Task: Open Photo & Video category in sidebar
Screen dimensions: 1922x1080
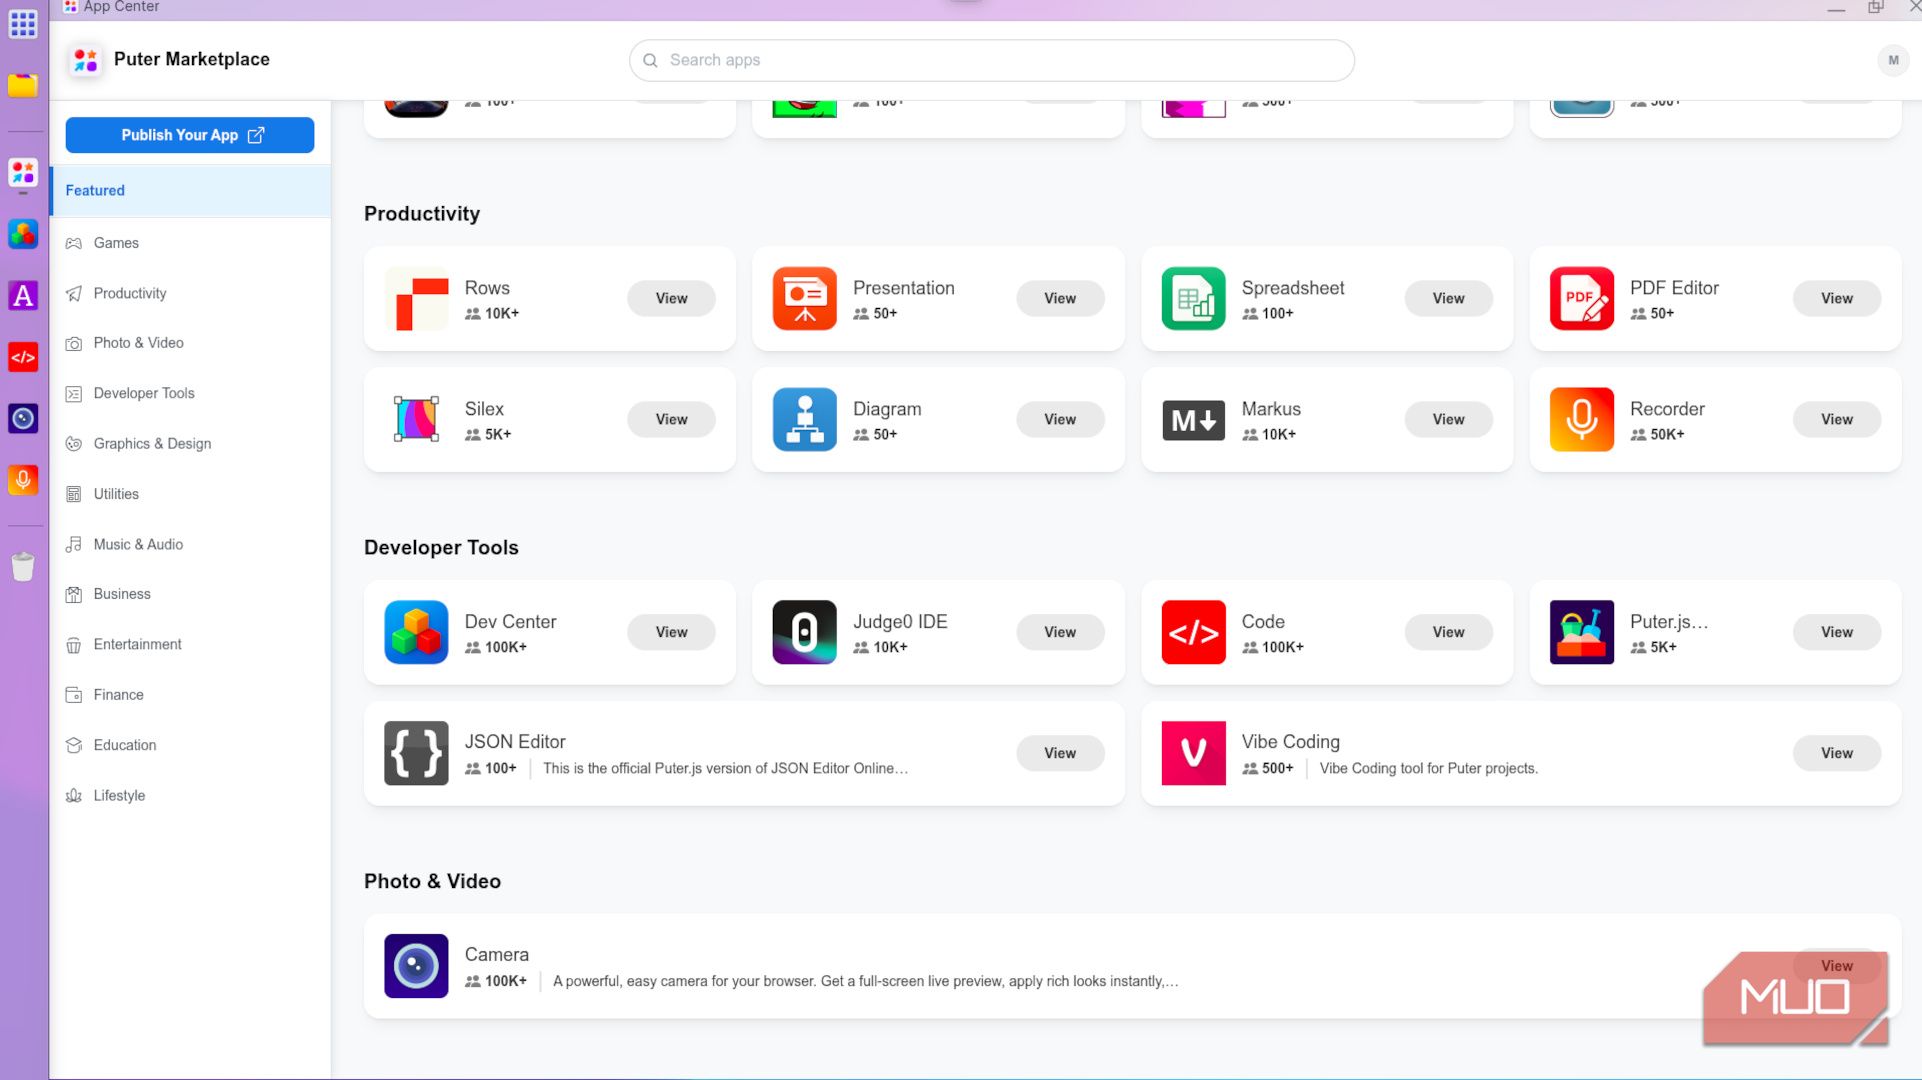Action: point(190,343)
